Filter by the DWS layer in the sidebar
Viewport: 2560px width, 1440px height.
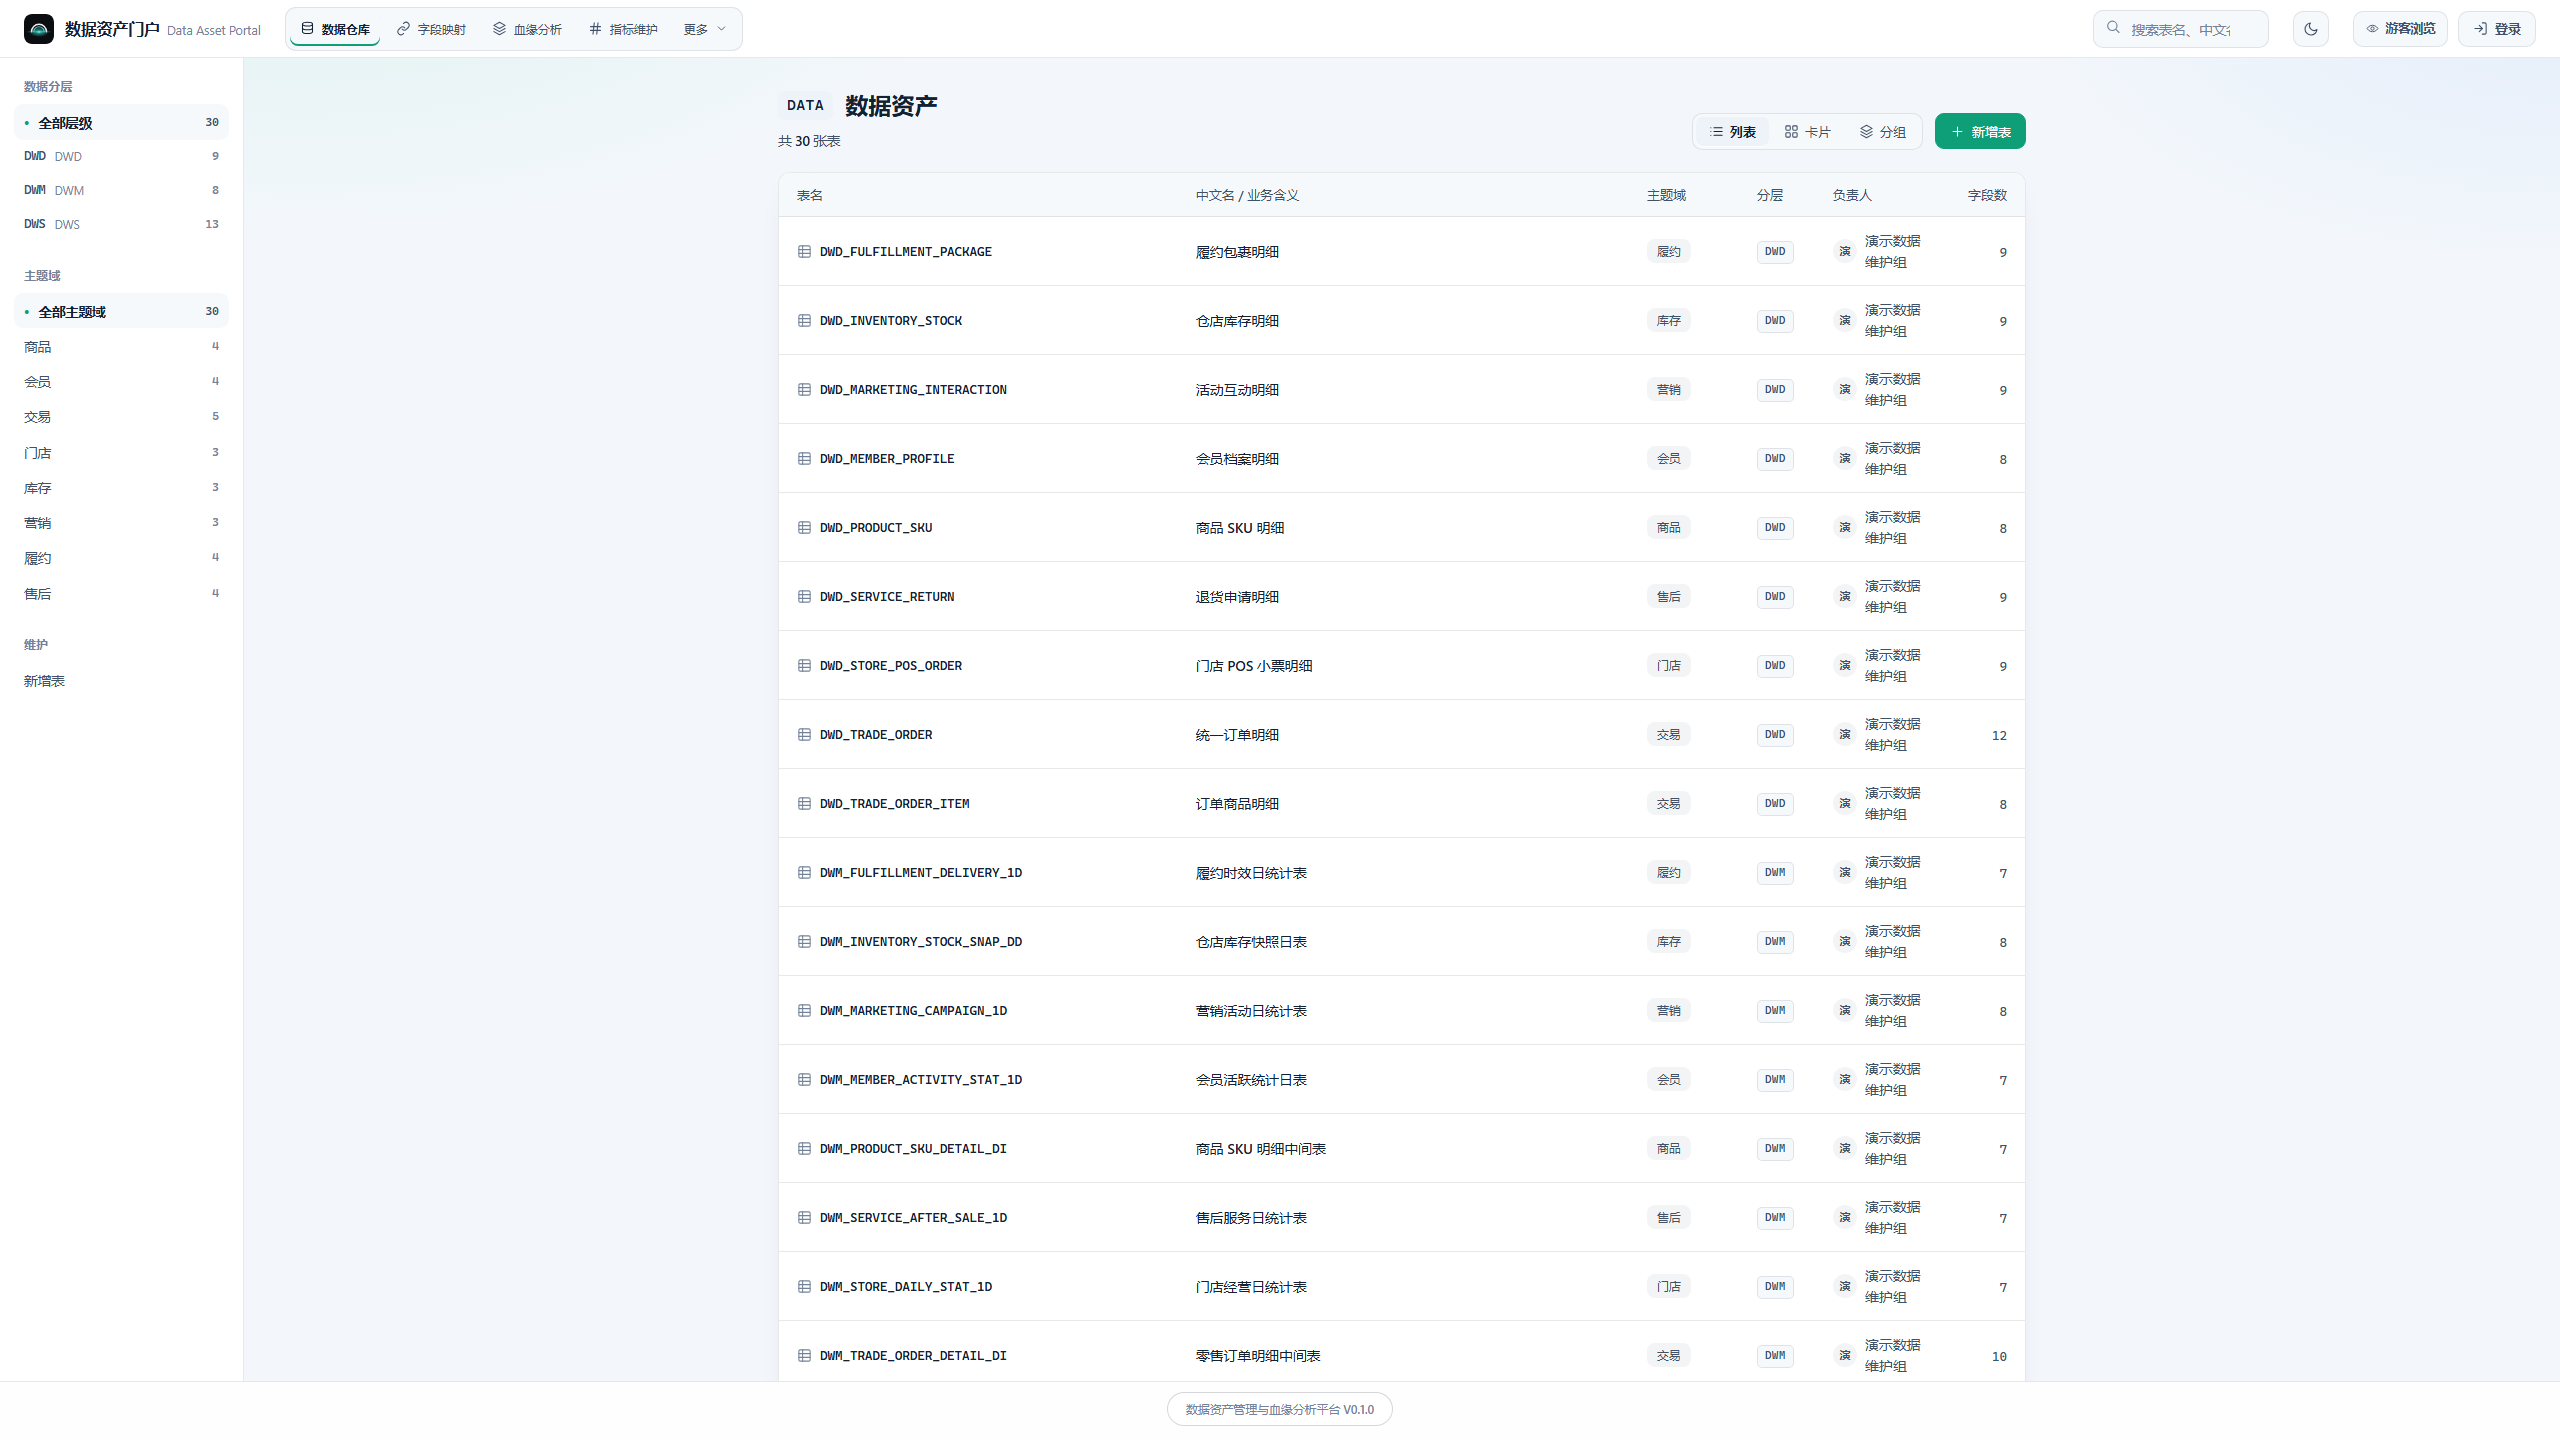pyautogui.click(x=122, y=224)
